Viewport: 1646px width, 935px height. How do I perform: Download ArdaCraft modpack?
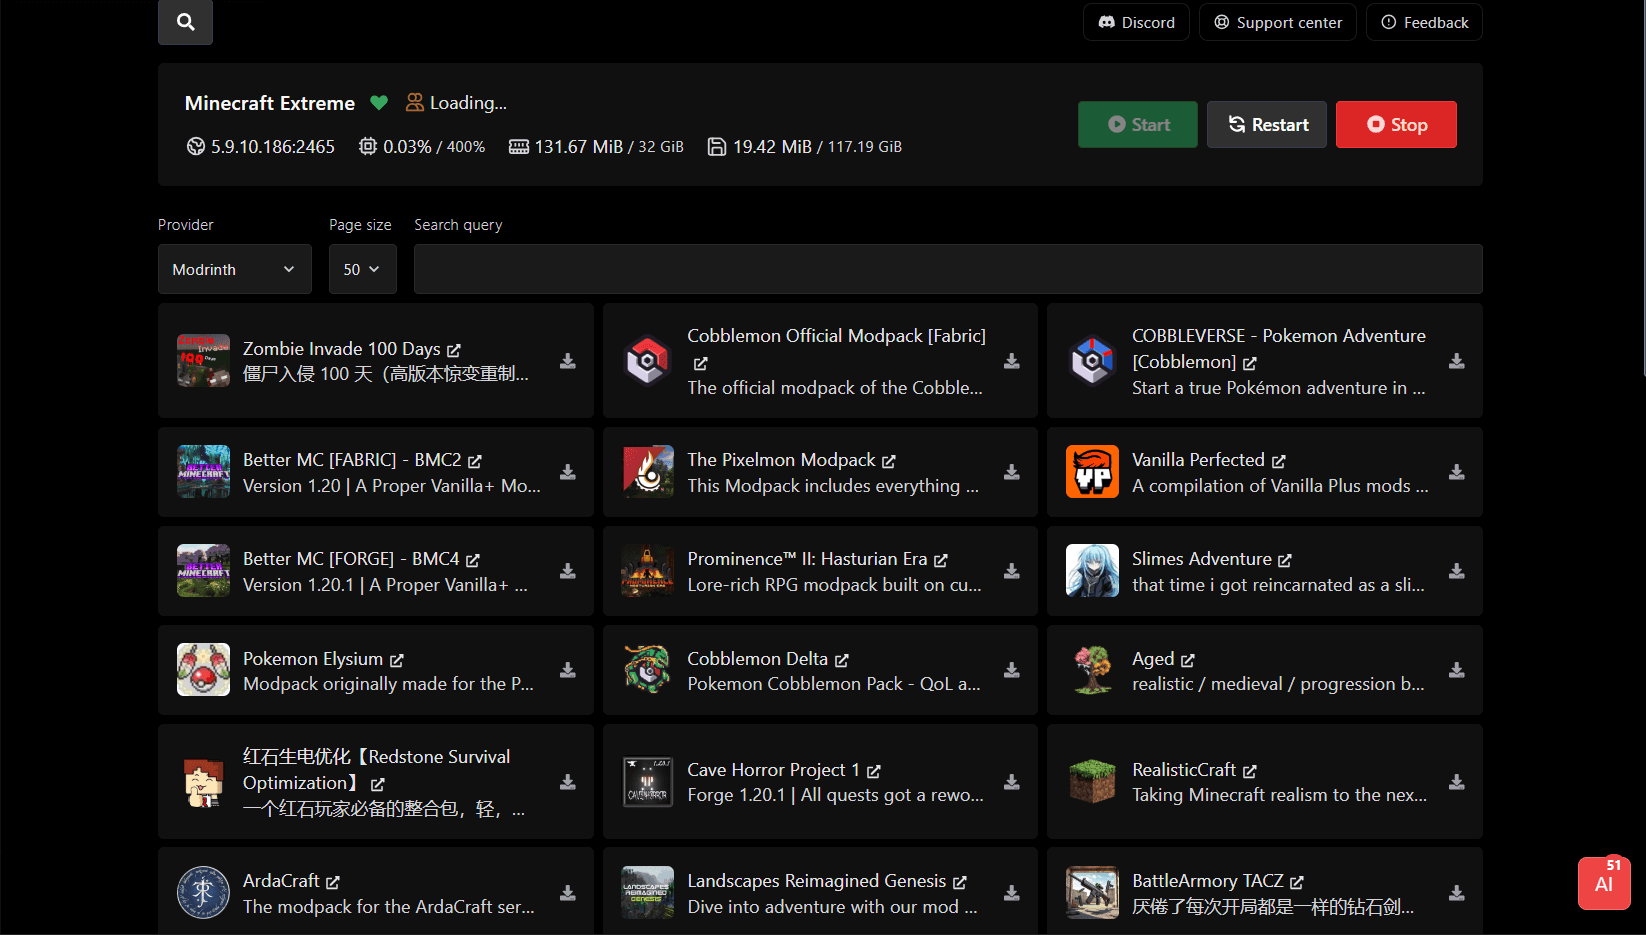click(x=568, y=893)
